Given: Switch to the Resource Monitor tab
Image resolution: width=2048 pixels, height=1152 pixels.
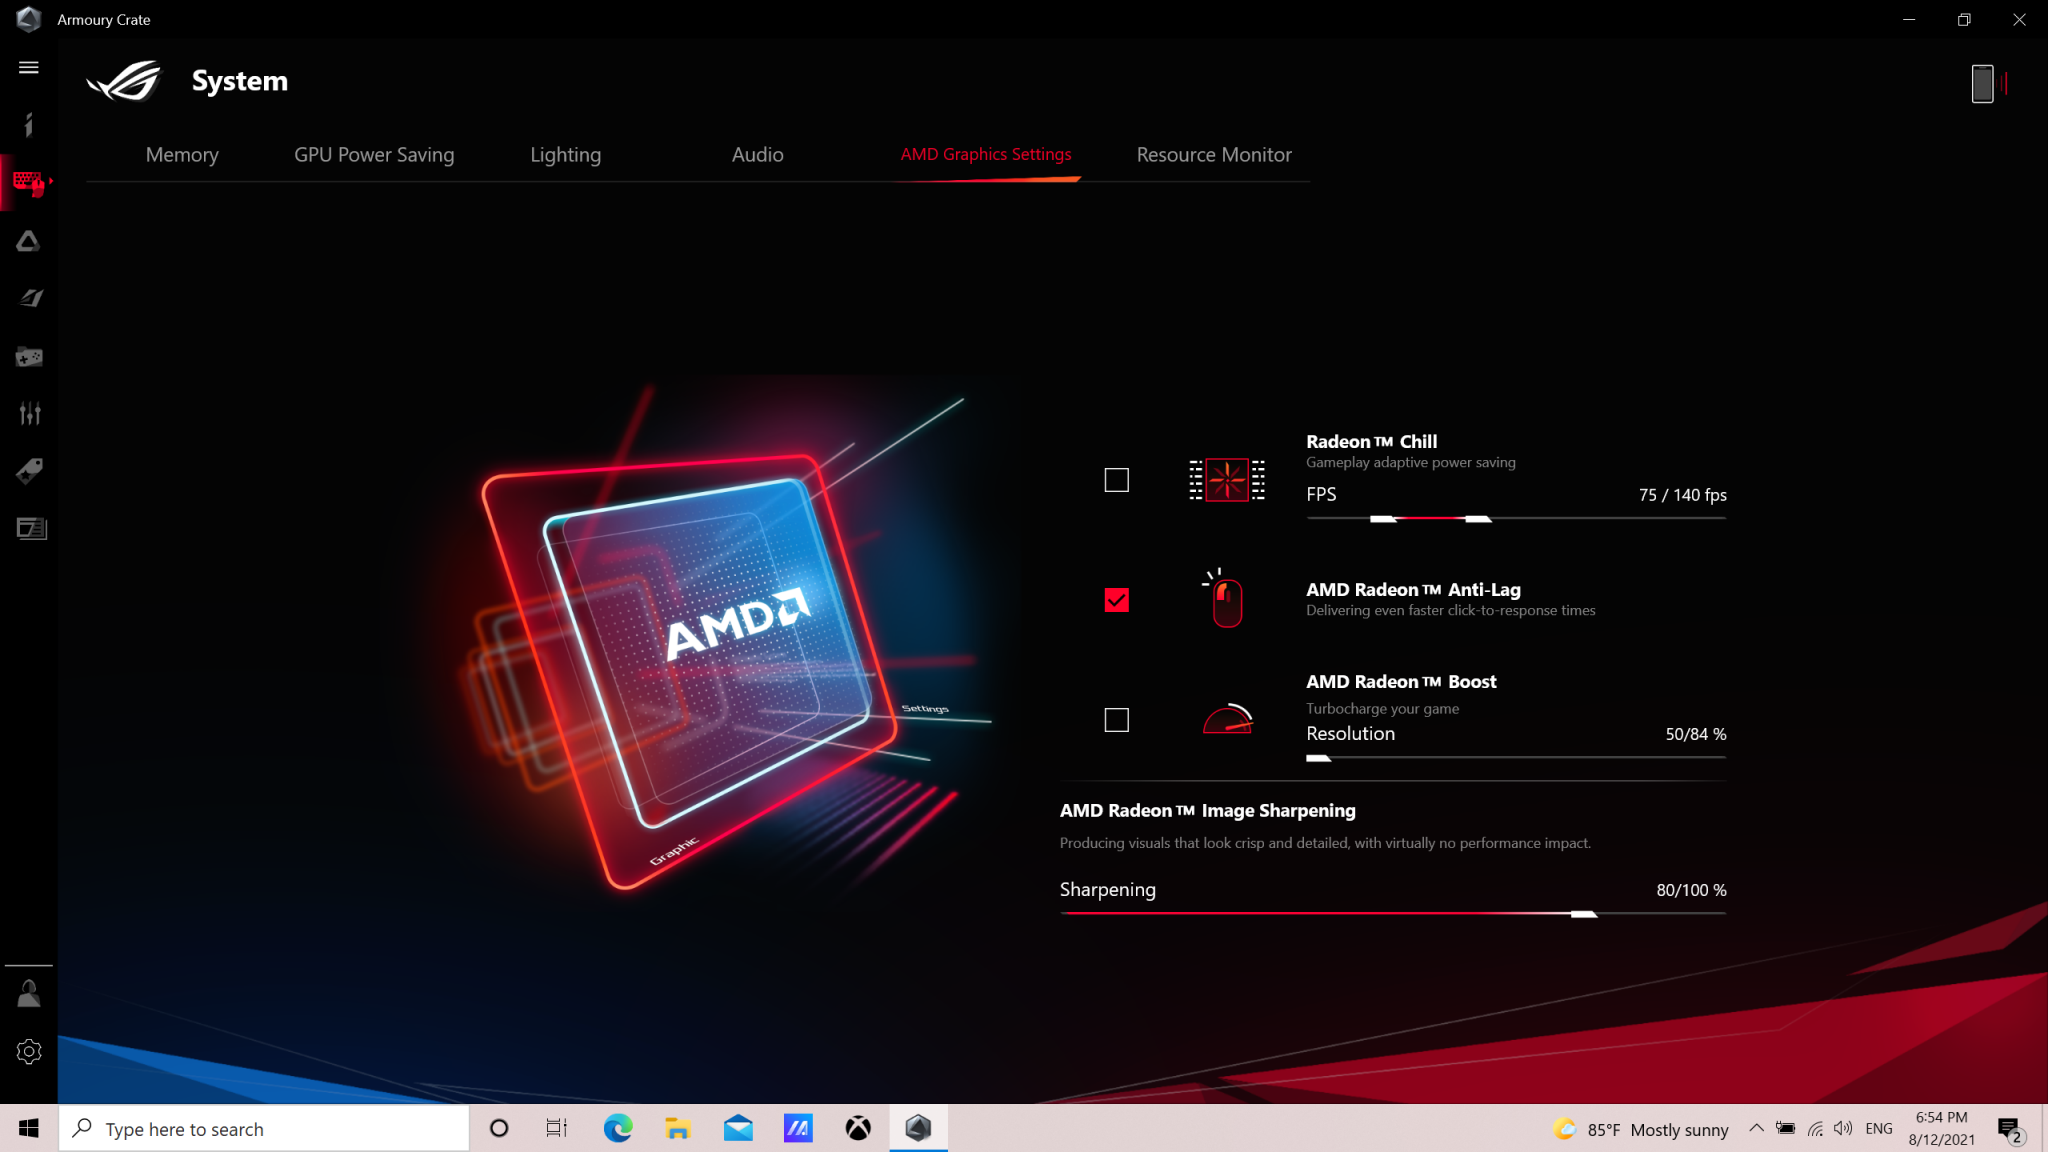Looking at the screenshot, I should coord(1214,154).
